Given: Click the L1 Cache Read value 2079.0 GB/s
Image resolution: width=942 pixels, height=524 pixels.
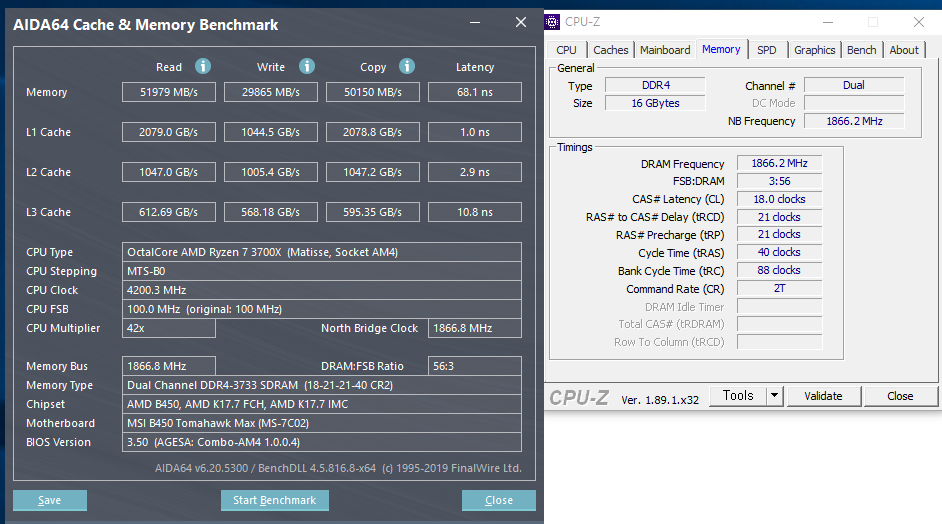Looking at the screenshot, I should 169,132.
